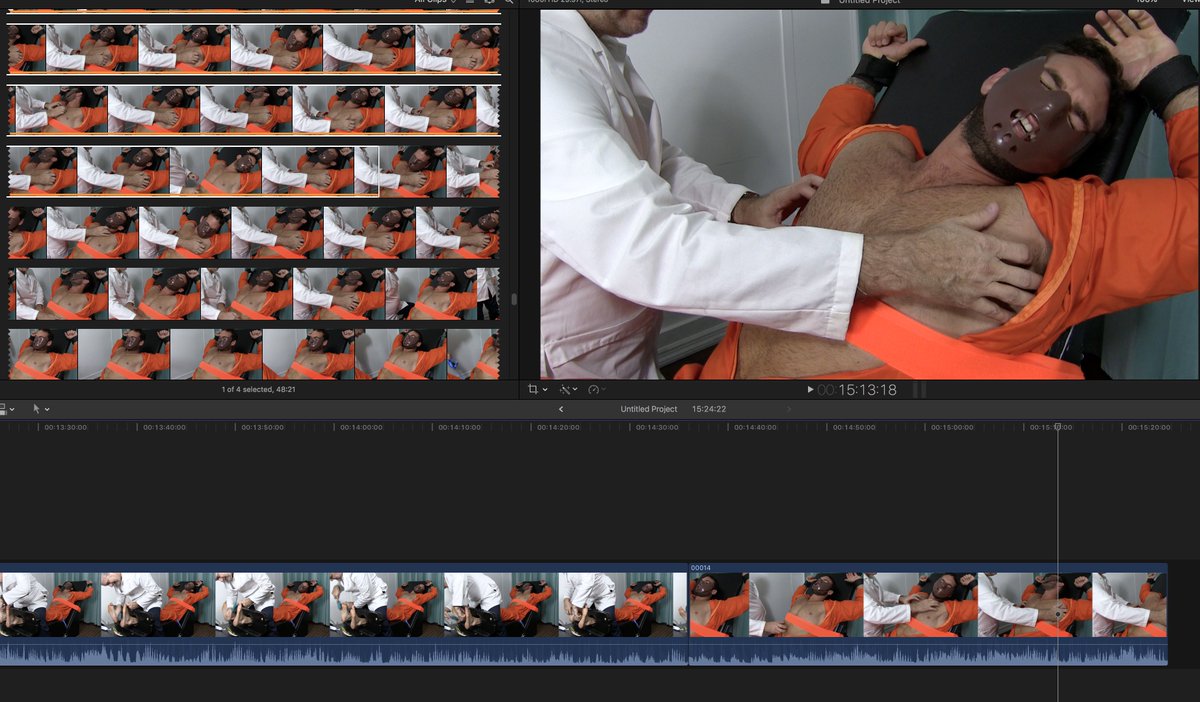Select the 00014 clip label in timeline

point(701,568)
